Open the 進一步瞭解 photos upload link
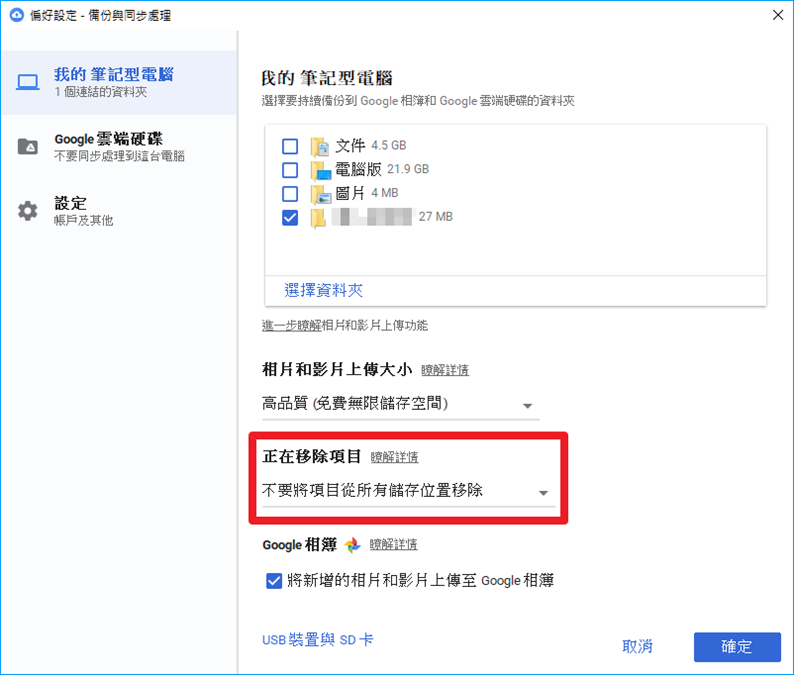This screenshot has height=675, width=794. pos(292,326)
